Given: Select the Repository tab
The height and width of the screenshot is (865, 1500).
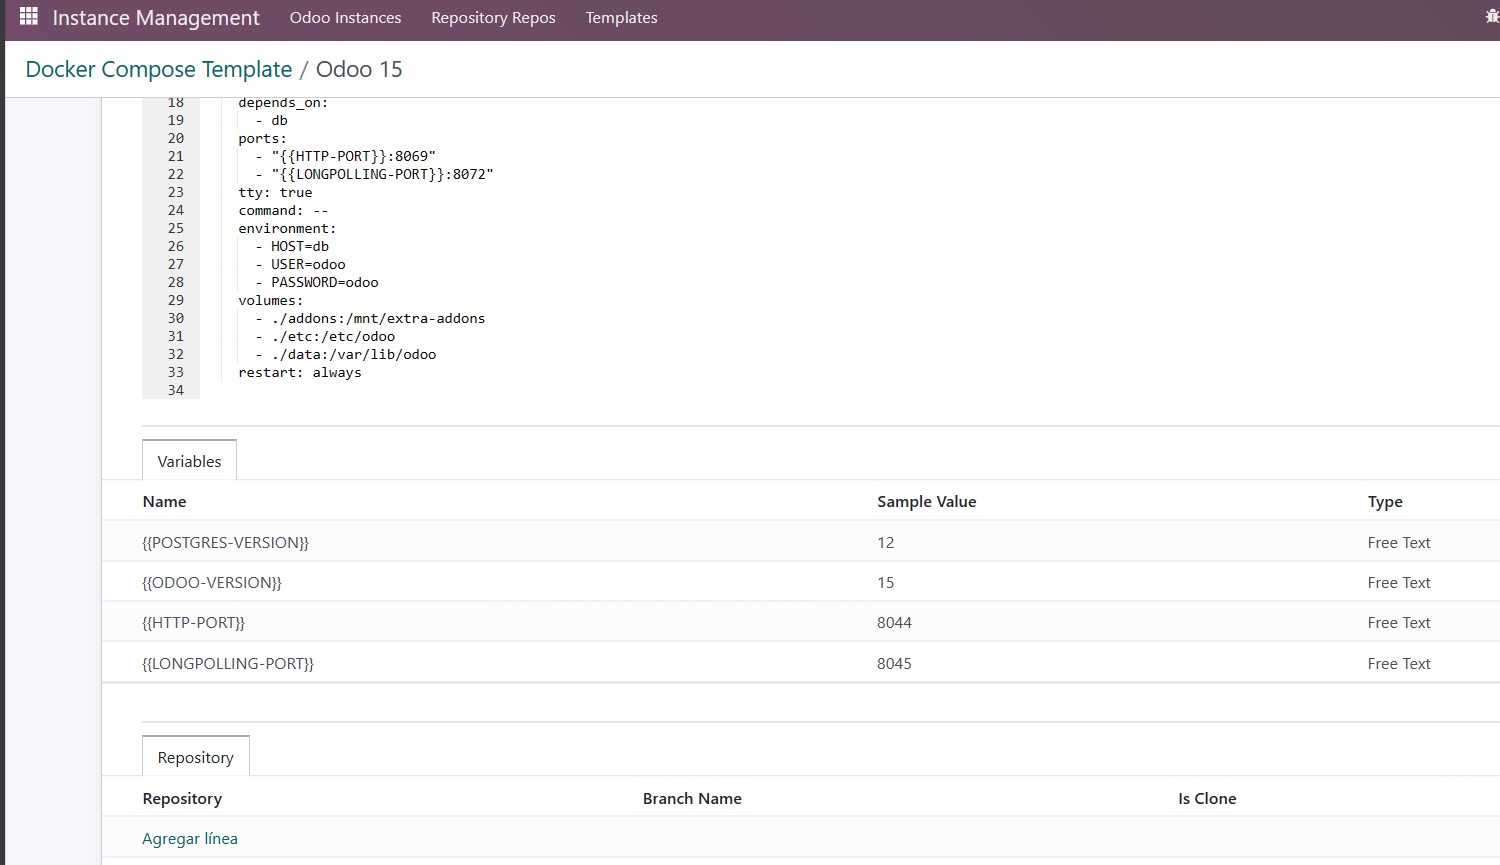Looking at the screenshot, I should coord(195,757).
